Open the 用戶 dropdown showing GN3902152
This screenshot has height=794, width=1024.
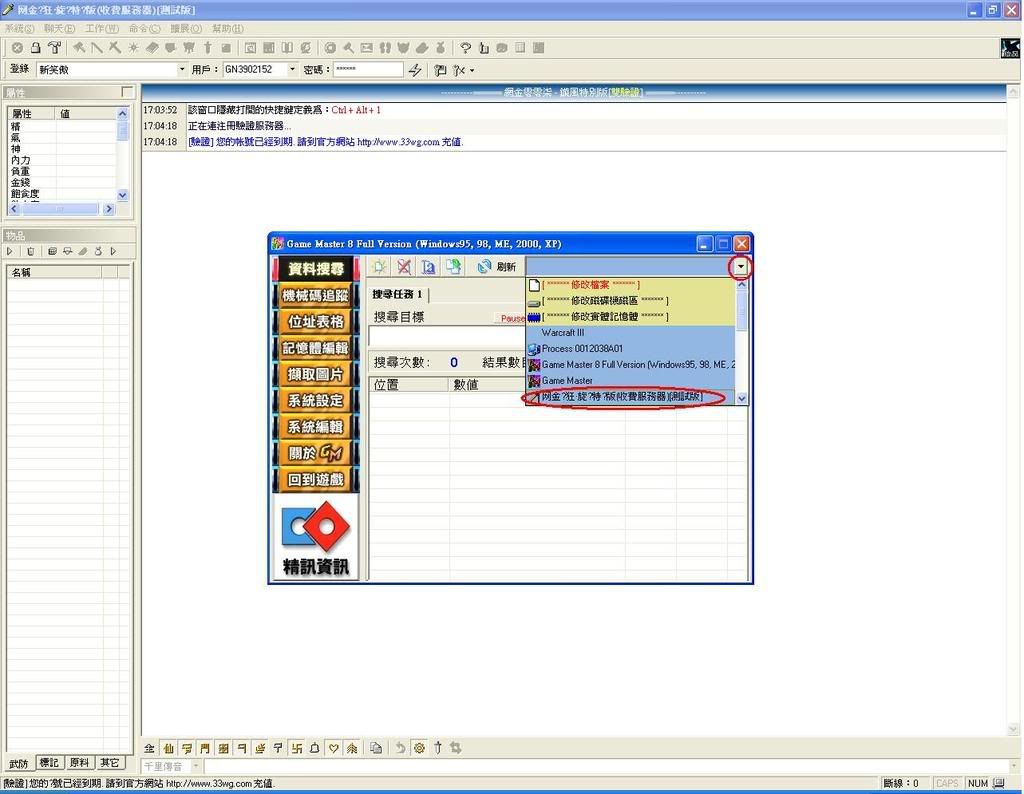click(292, 70)
